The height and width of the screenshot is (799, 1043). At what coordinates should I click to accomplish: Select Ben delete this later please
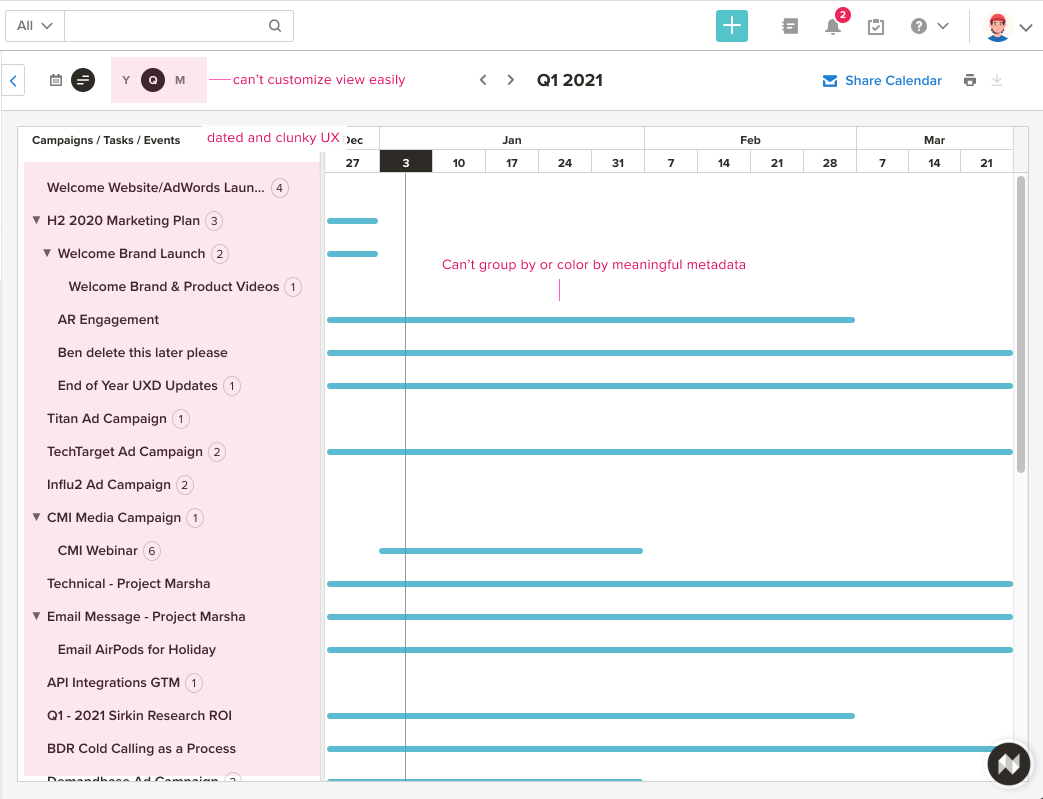pos(142,353)
